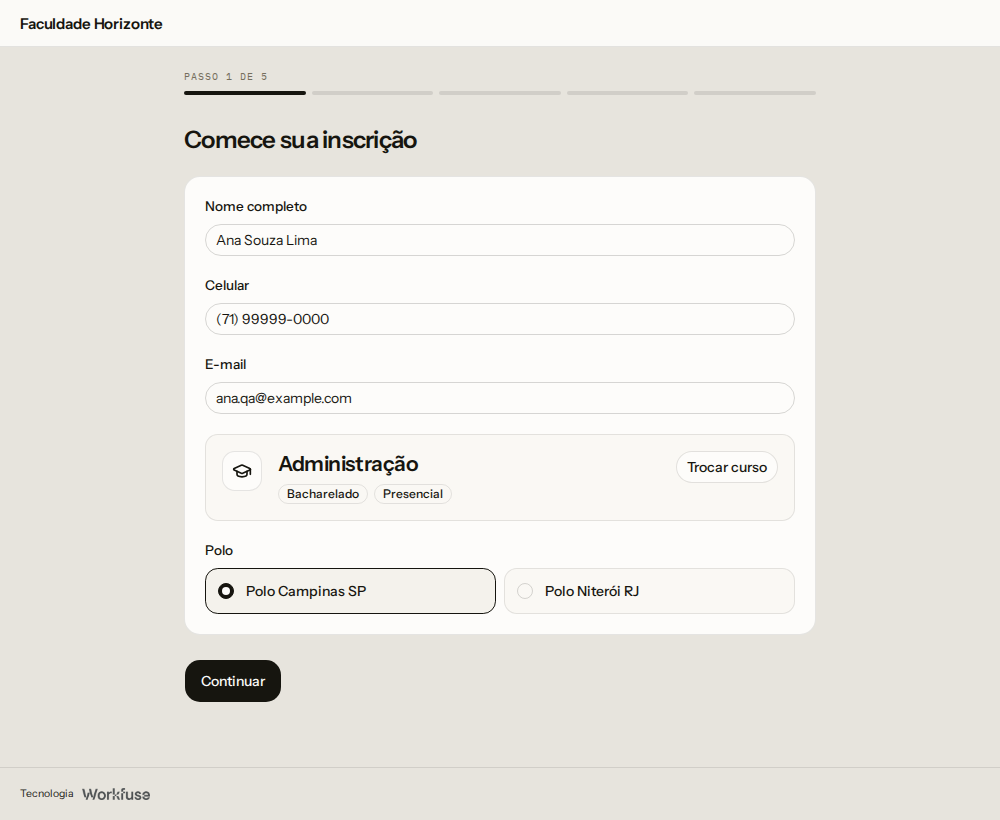Click the 'Passo 1 de 5' label

pyautogui.click(x=226, y=77)
